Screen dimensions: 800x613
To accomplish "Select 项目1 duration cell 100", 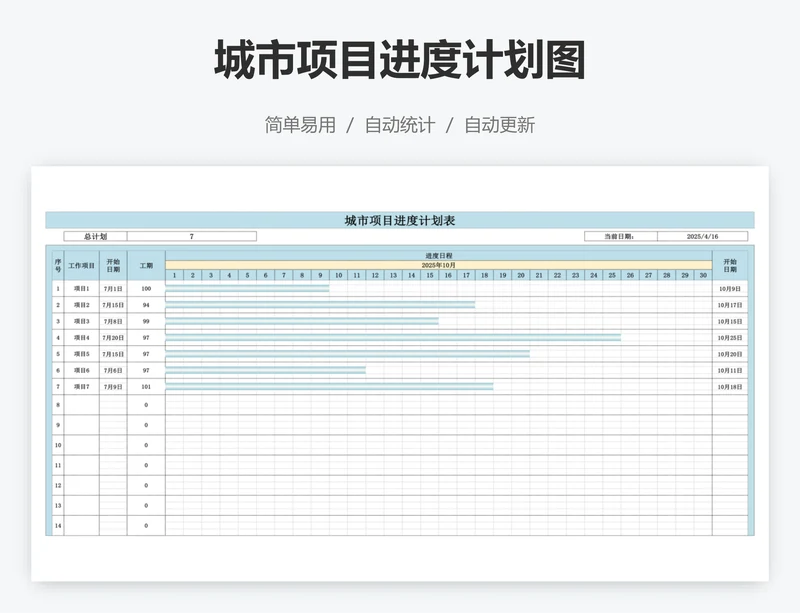I will tap(146, 288).
